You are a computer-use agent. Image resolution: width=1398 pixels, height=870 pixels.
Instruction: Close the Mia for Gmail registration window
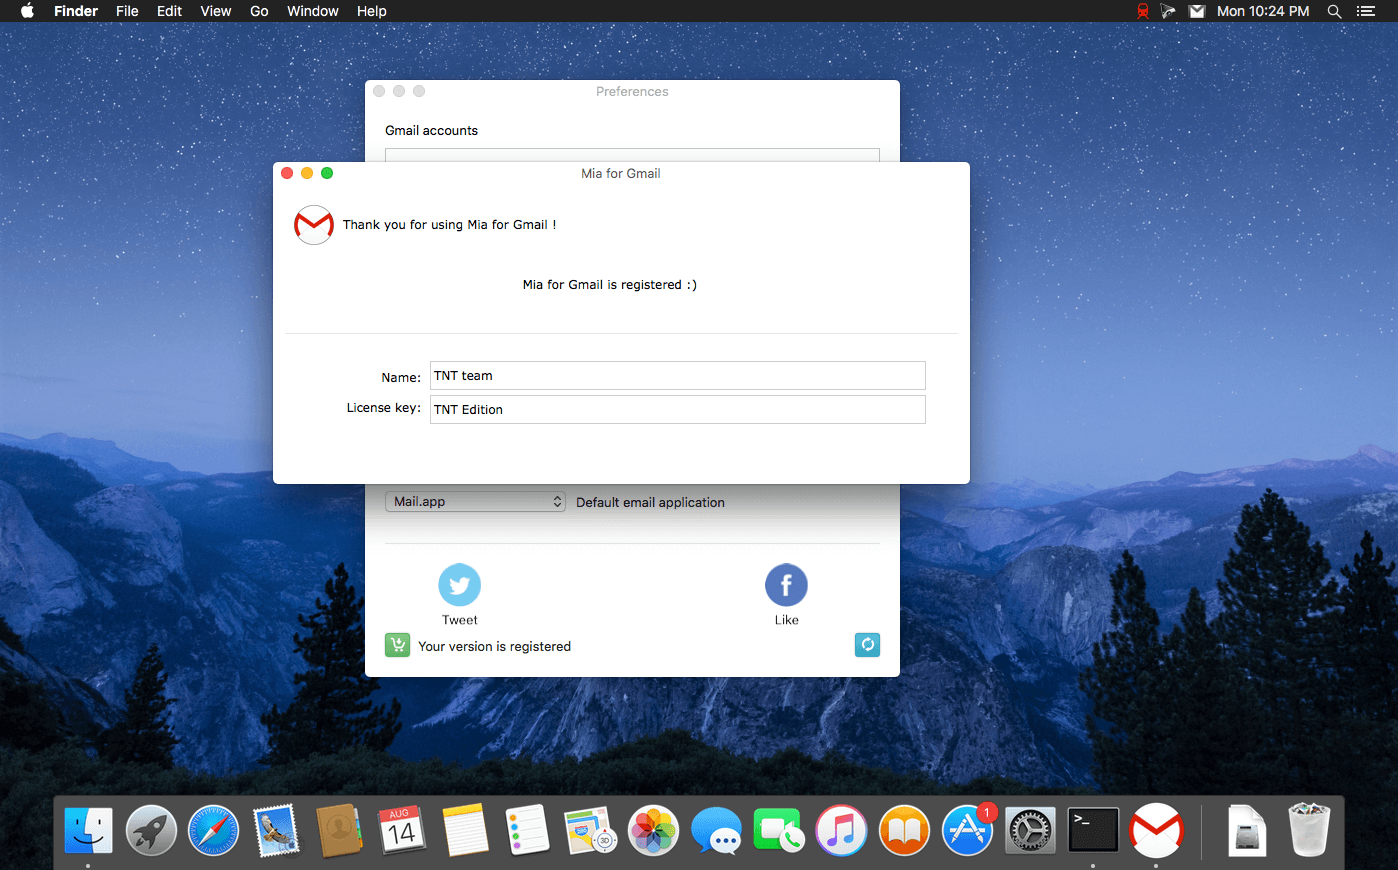click(x=287, y=173)
